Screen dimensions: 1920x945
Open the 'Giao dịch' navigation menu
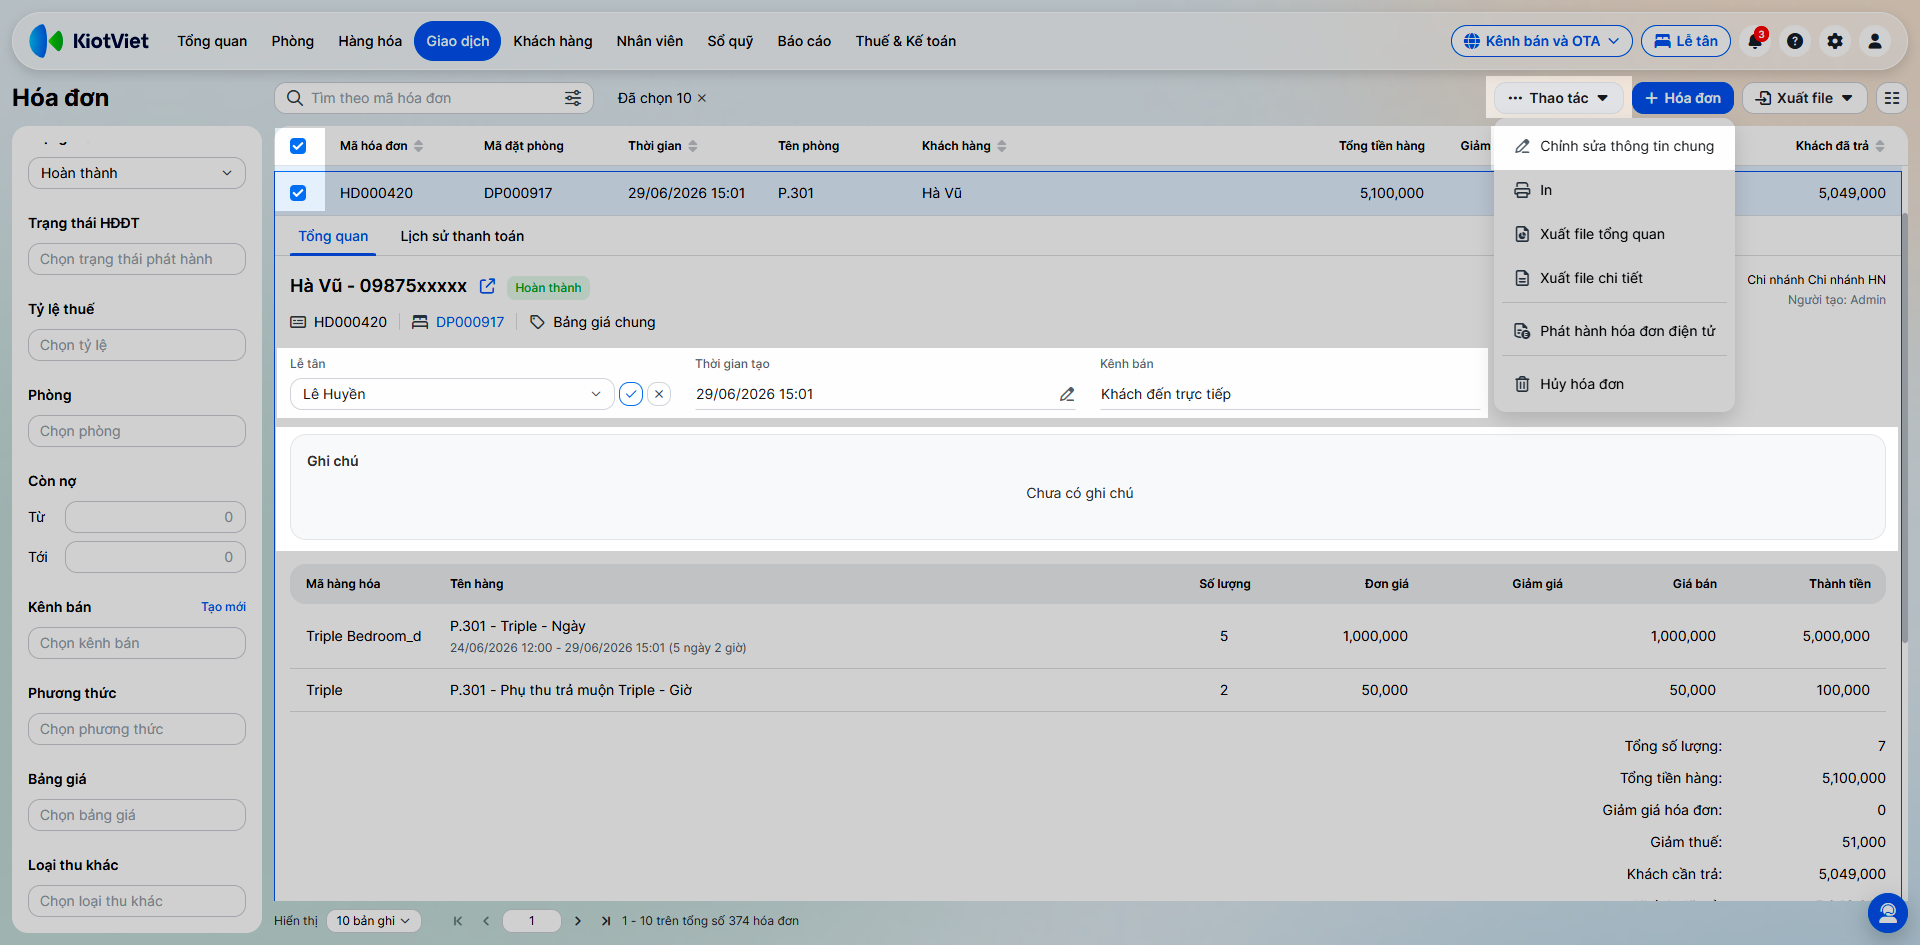point(458,41)
